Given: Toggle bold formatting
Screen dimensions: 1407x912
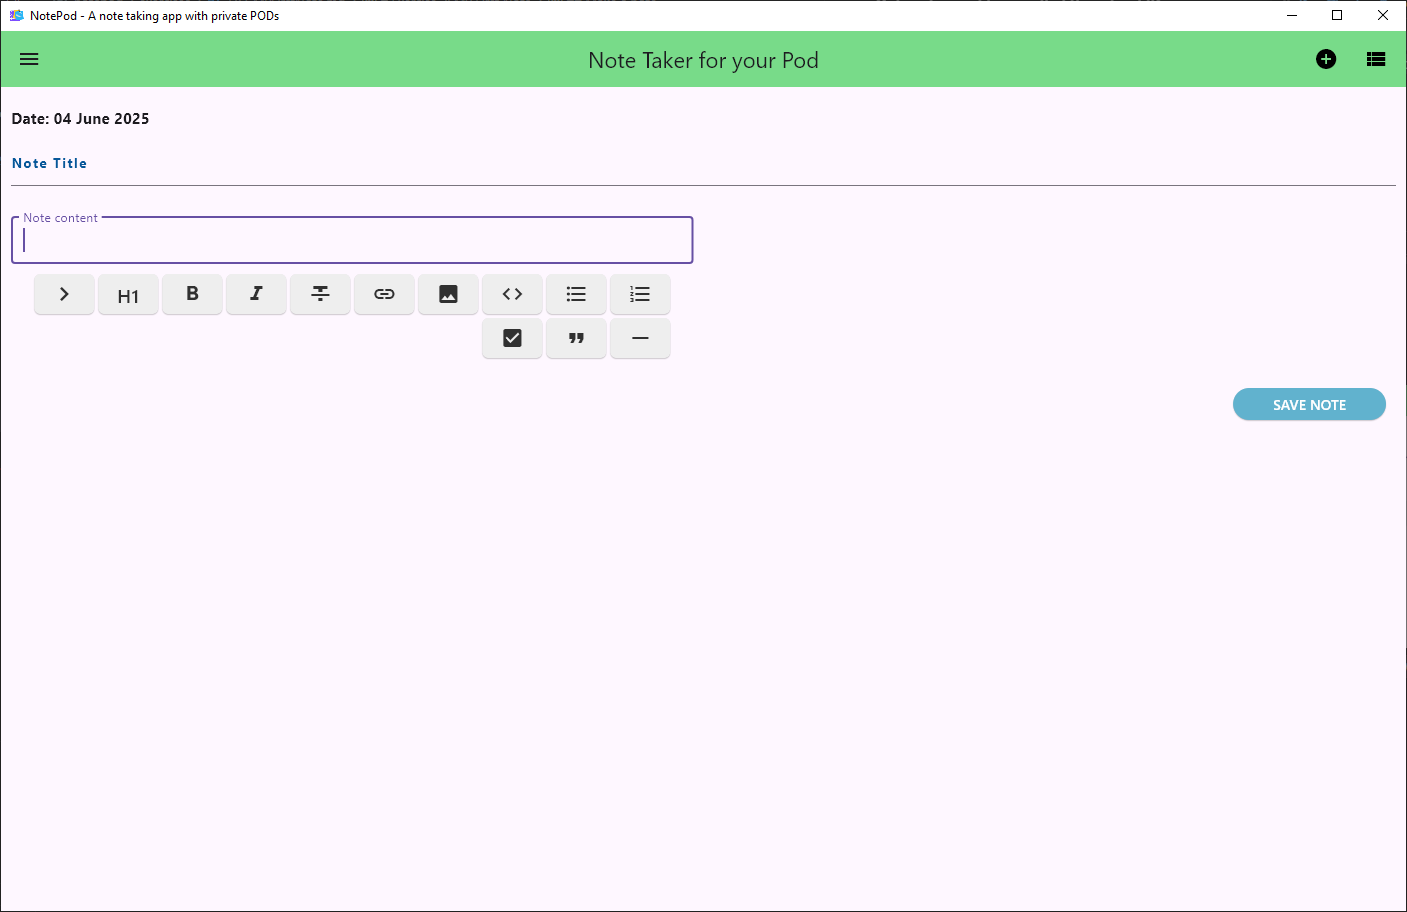Looking at the screenshot, I should coord(192,294).
